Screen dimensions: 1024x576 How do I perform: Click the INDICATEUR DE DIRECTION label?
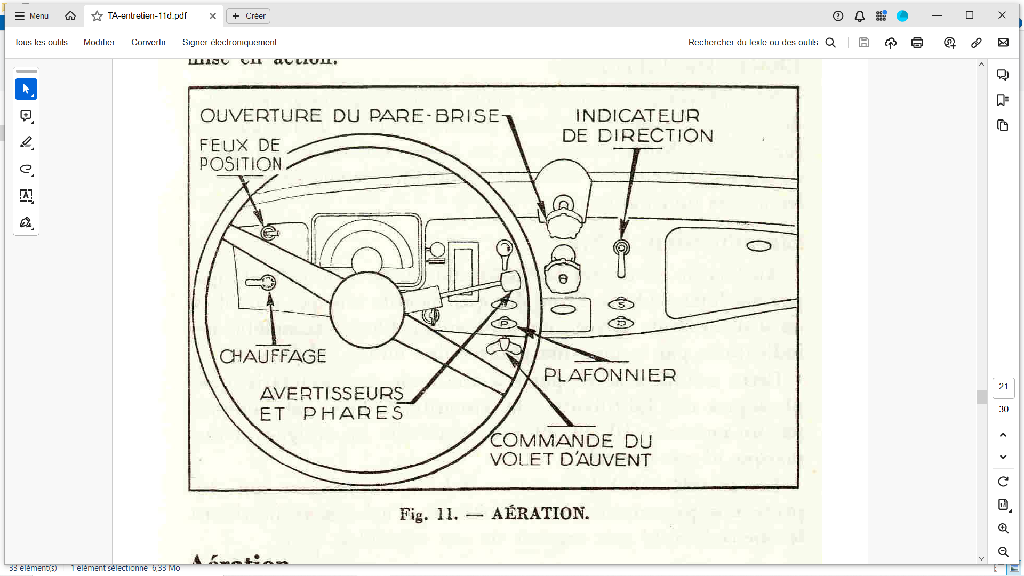(x=638, y=125)
